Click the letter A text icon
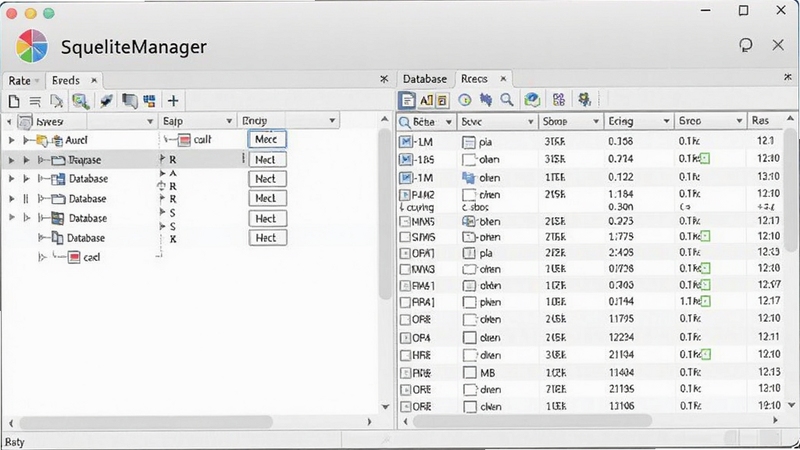The width and height of the screenshot is (800, 450). point(426,101)
